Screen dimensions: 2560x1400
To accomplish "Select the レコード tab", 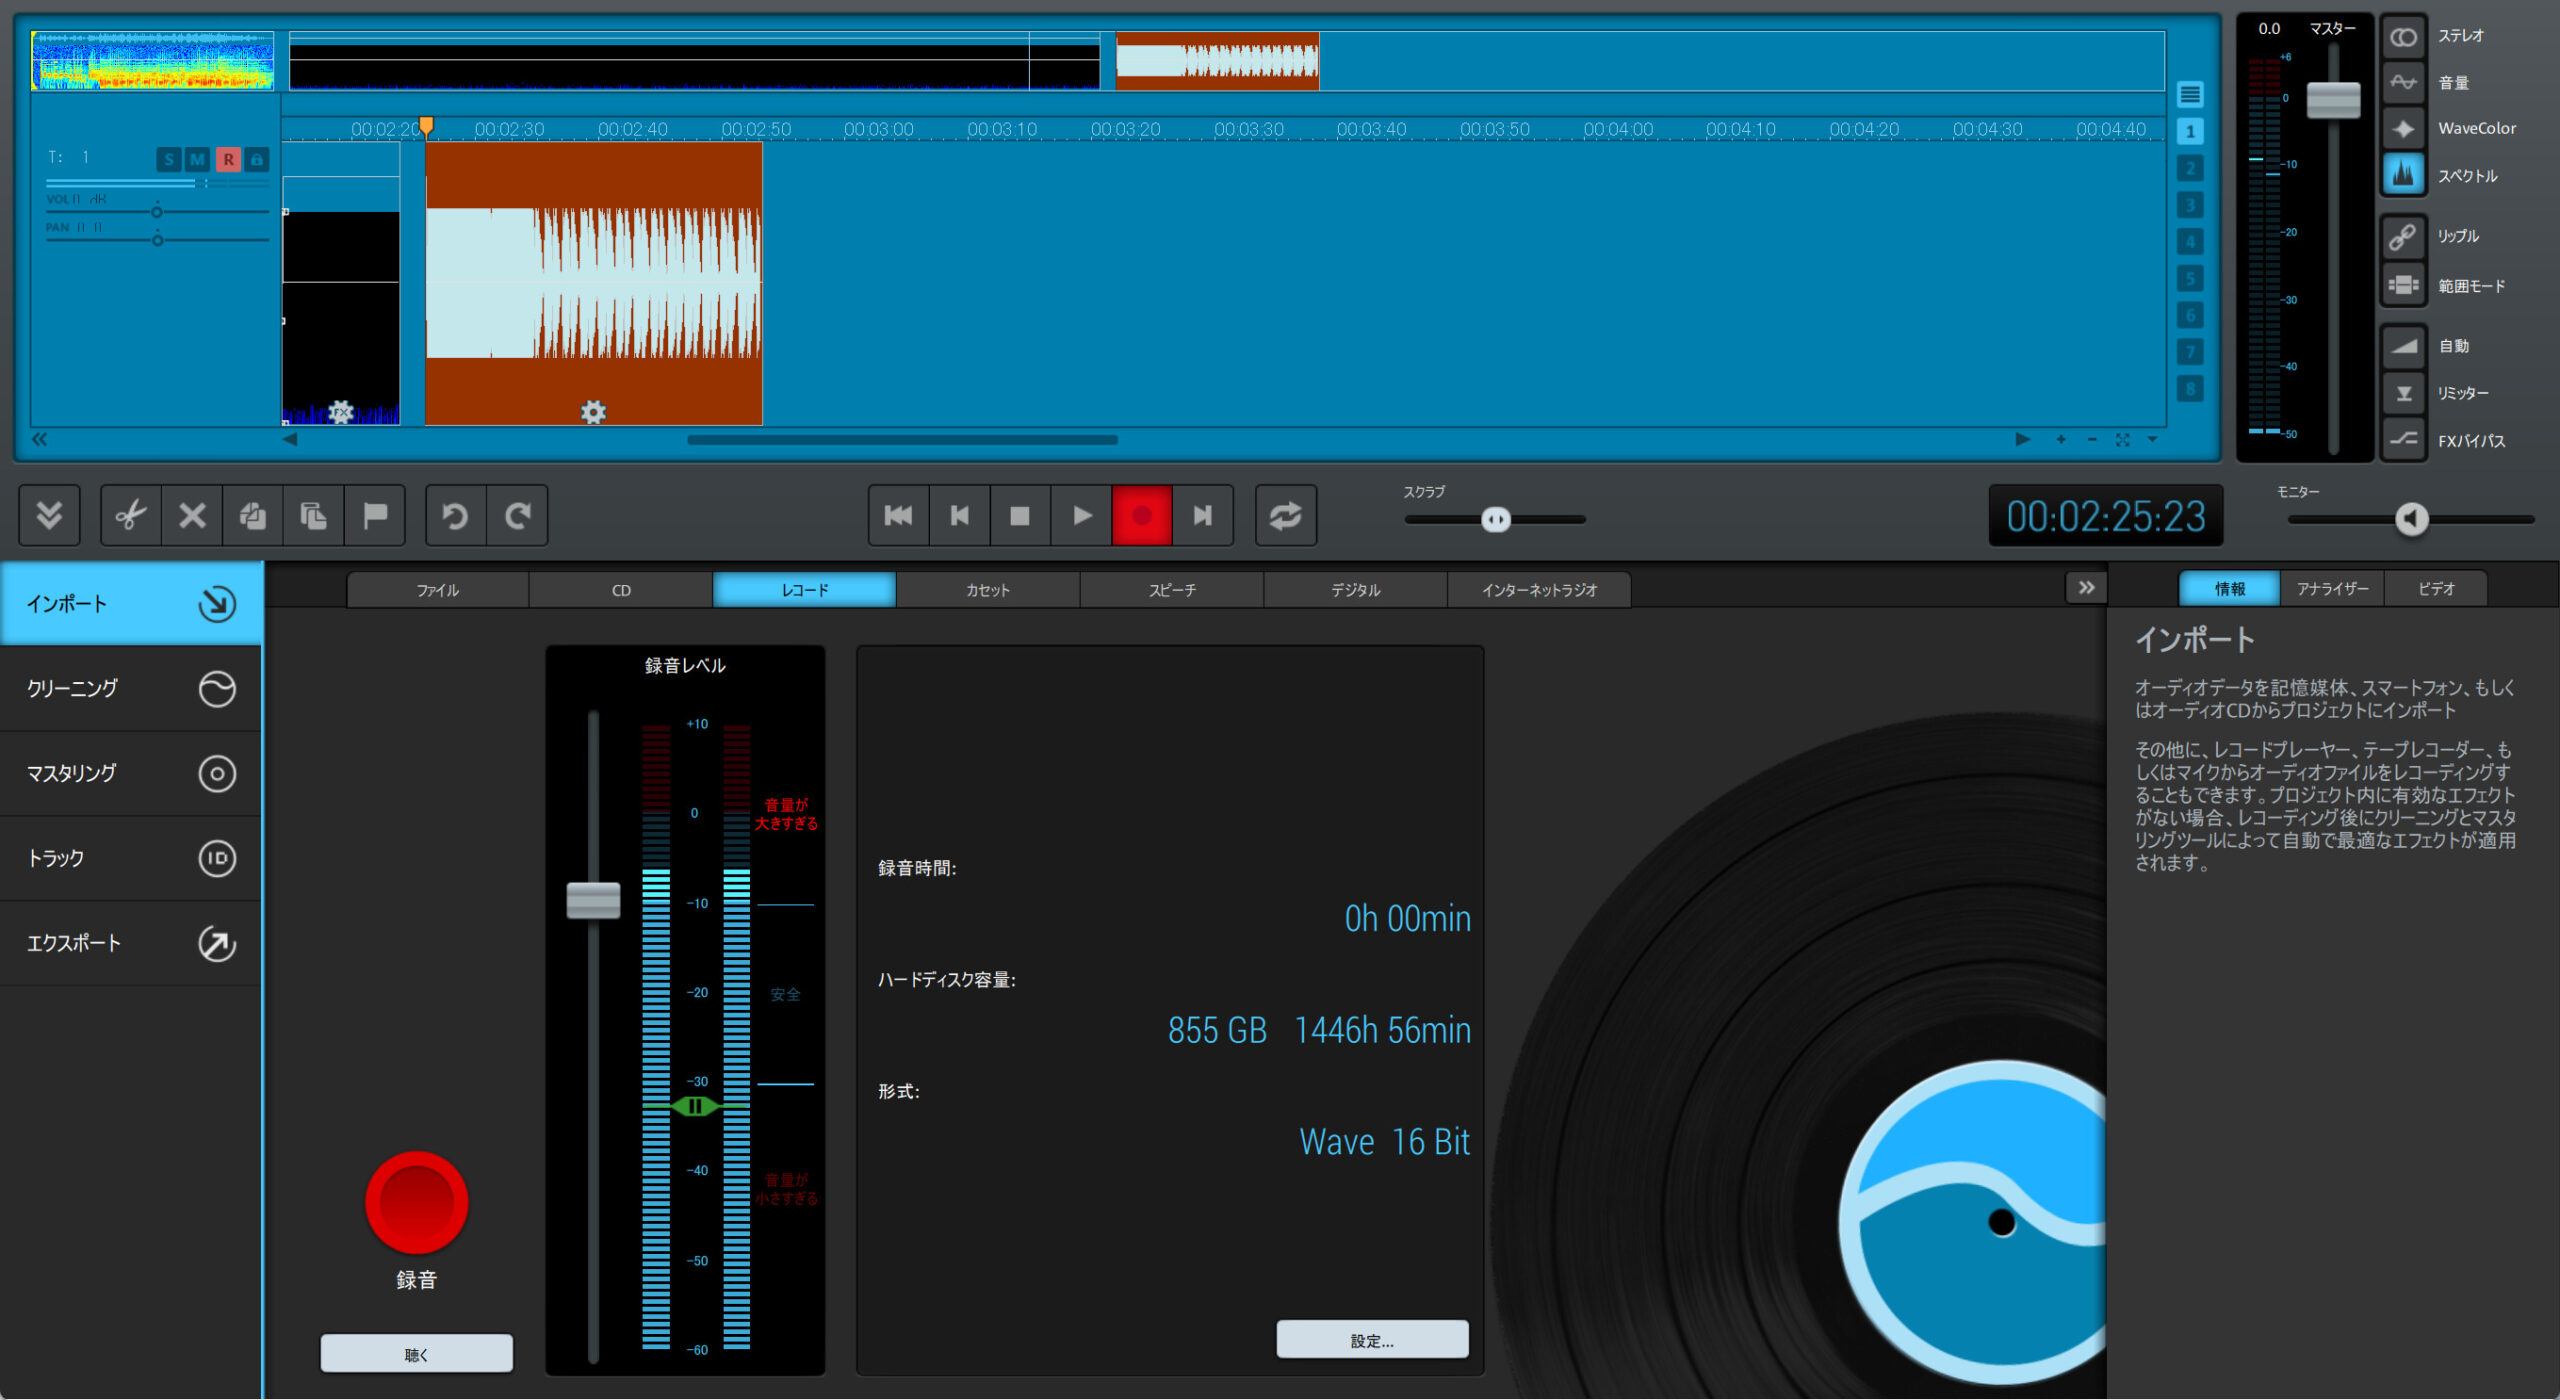I will click(x=805, y=590).
